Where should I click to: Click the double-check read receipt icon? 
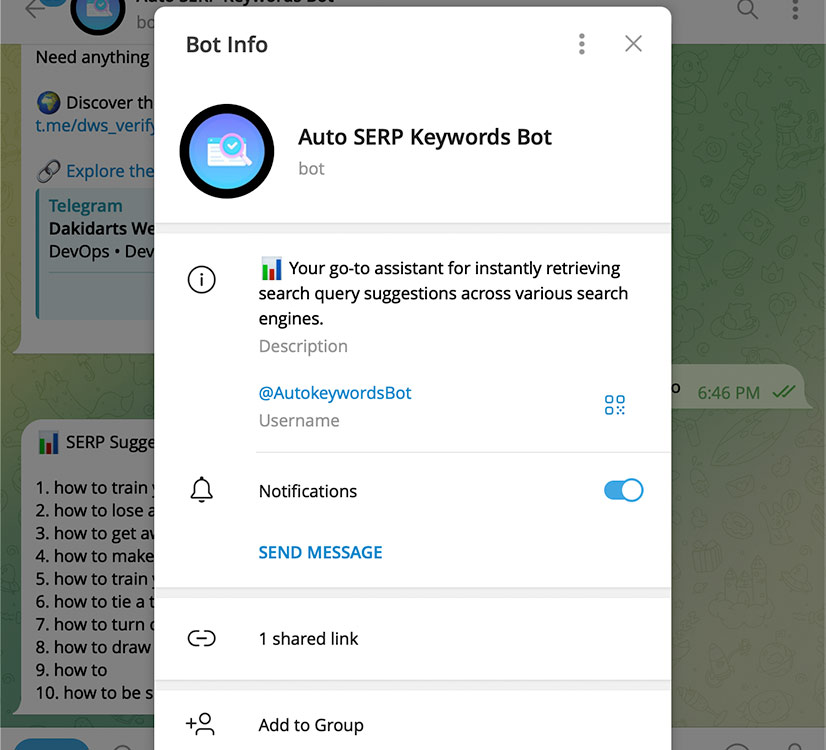tap(783, 392)
